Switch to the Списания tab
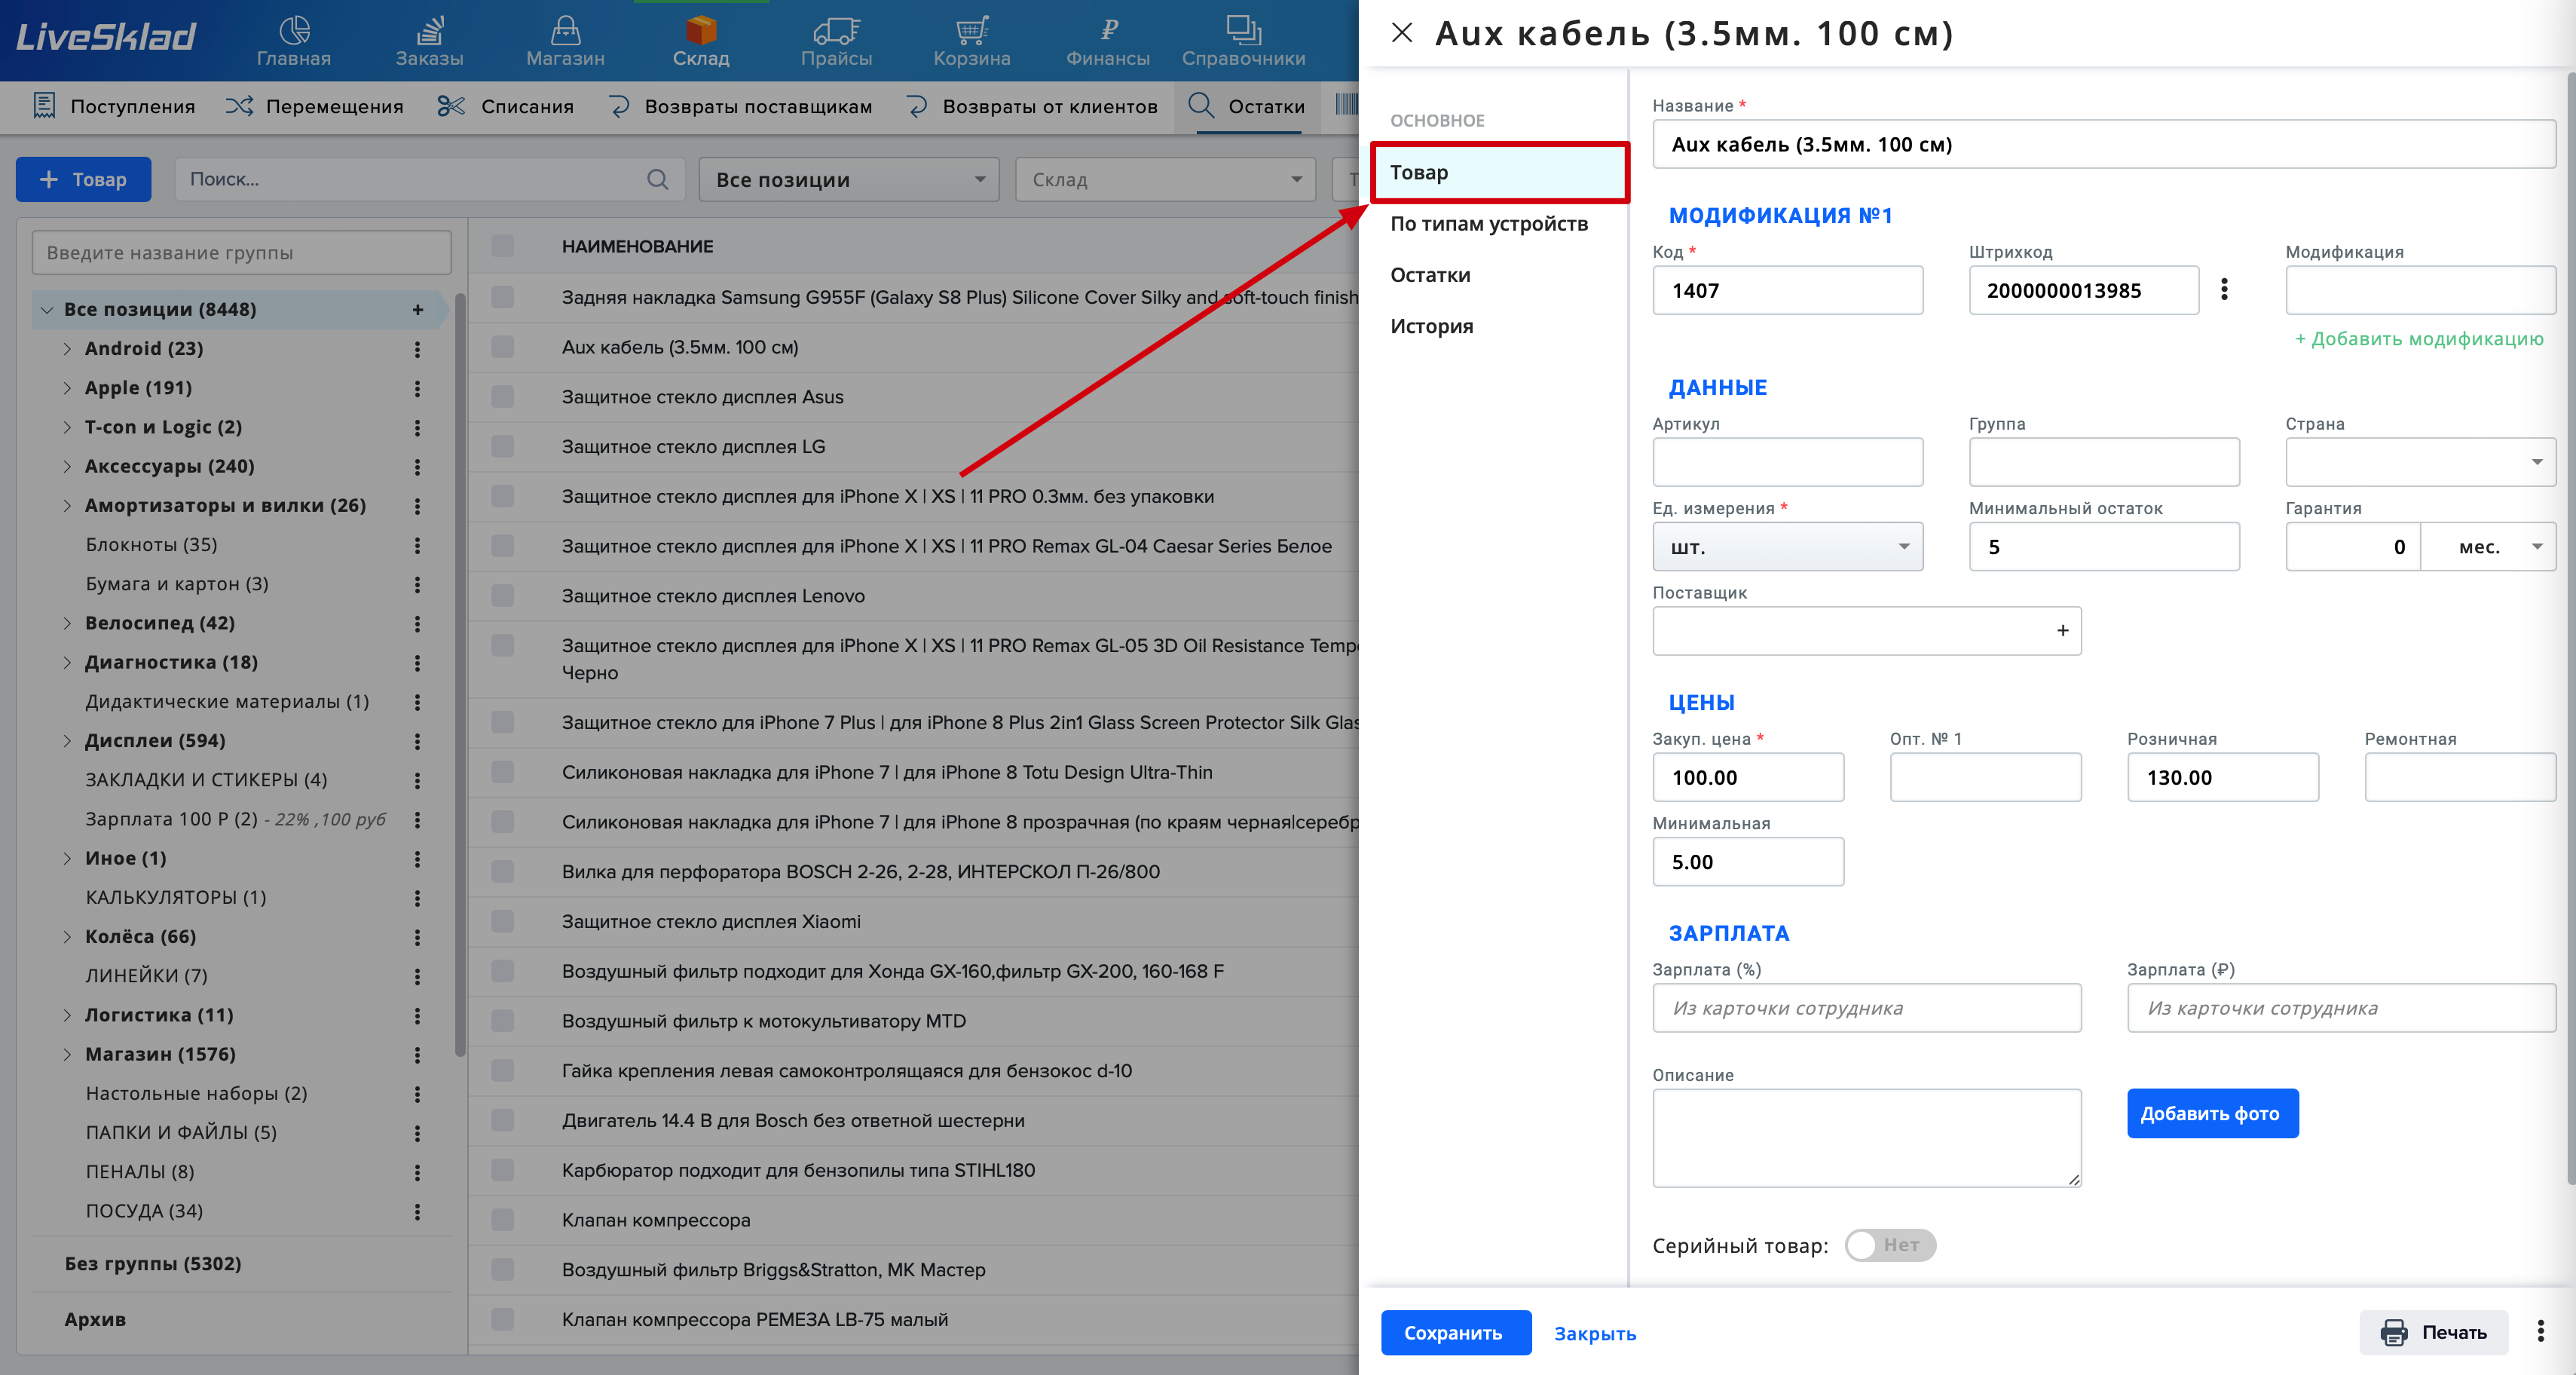Image resolution: width=2576 pixels, height=1375 pixels. [505, 106]
